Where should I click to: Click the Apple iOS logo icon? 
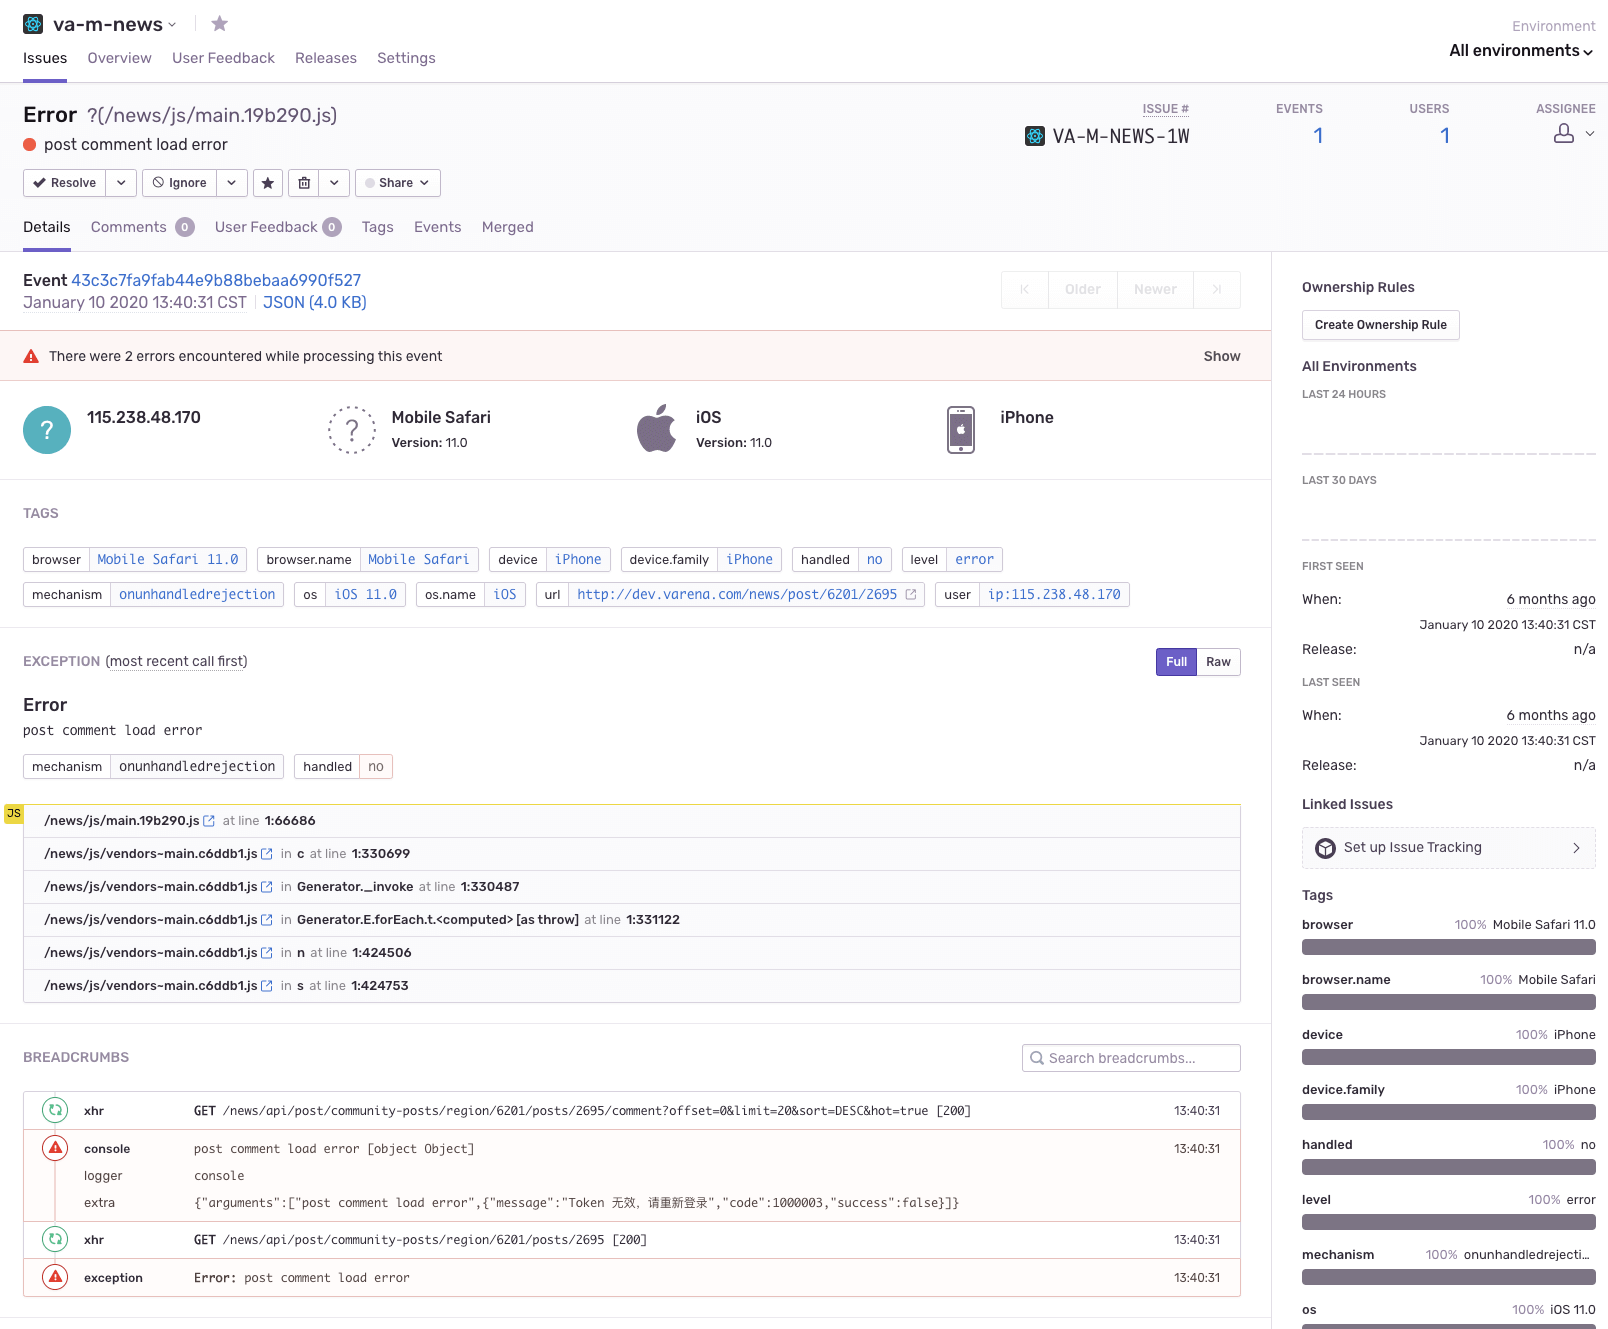(657, 429)
